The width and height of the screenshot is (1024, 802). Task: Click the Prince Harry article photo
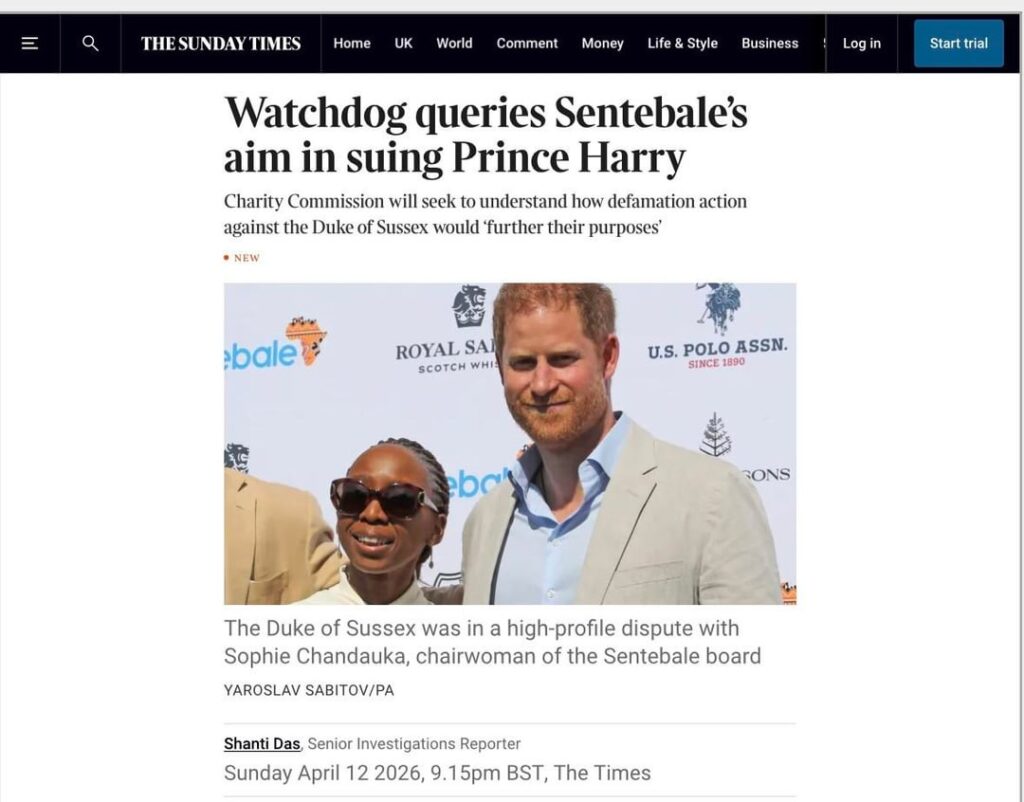511,444
